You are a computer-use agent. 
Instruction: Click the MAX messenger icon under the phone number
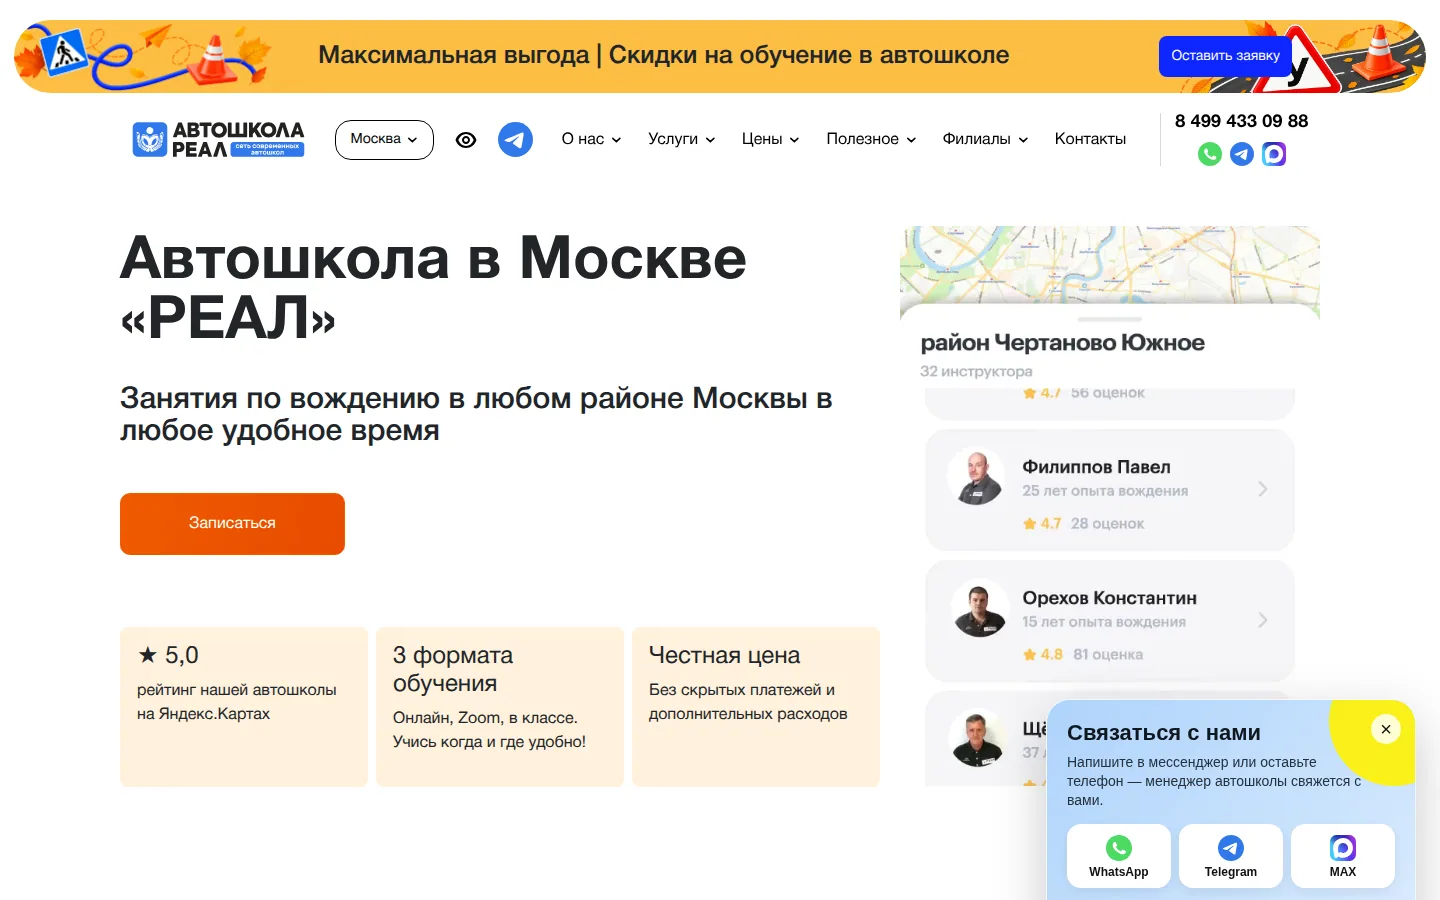click(1274, 154)
